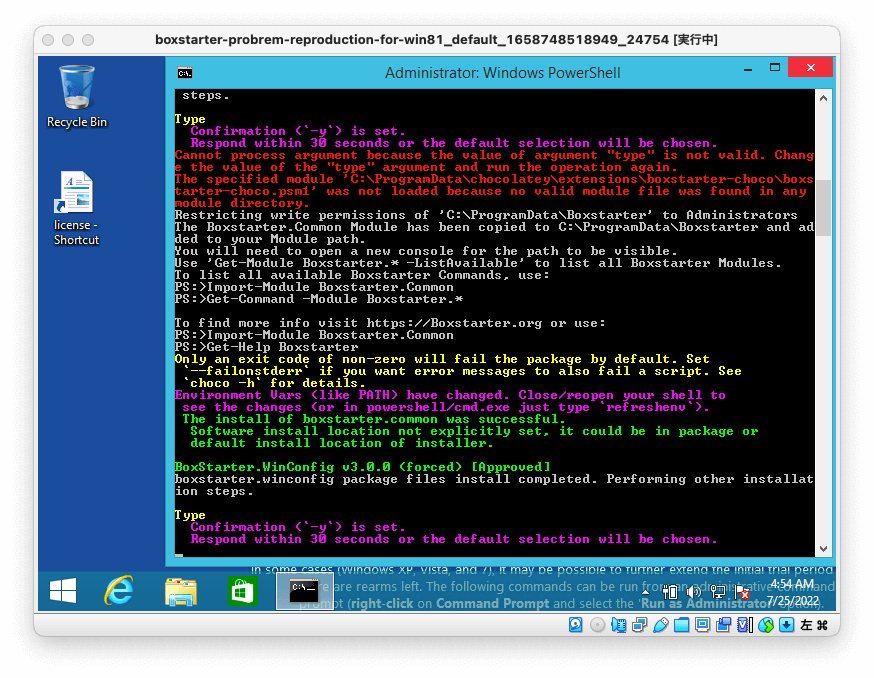Click the macOS zoom button of VM window
This screenshot has width=874, height=678.
(x=88, y=40)
